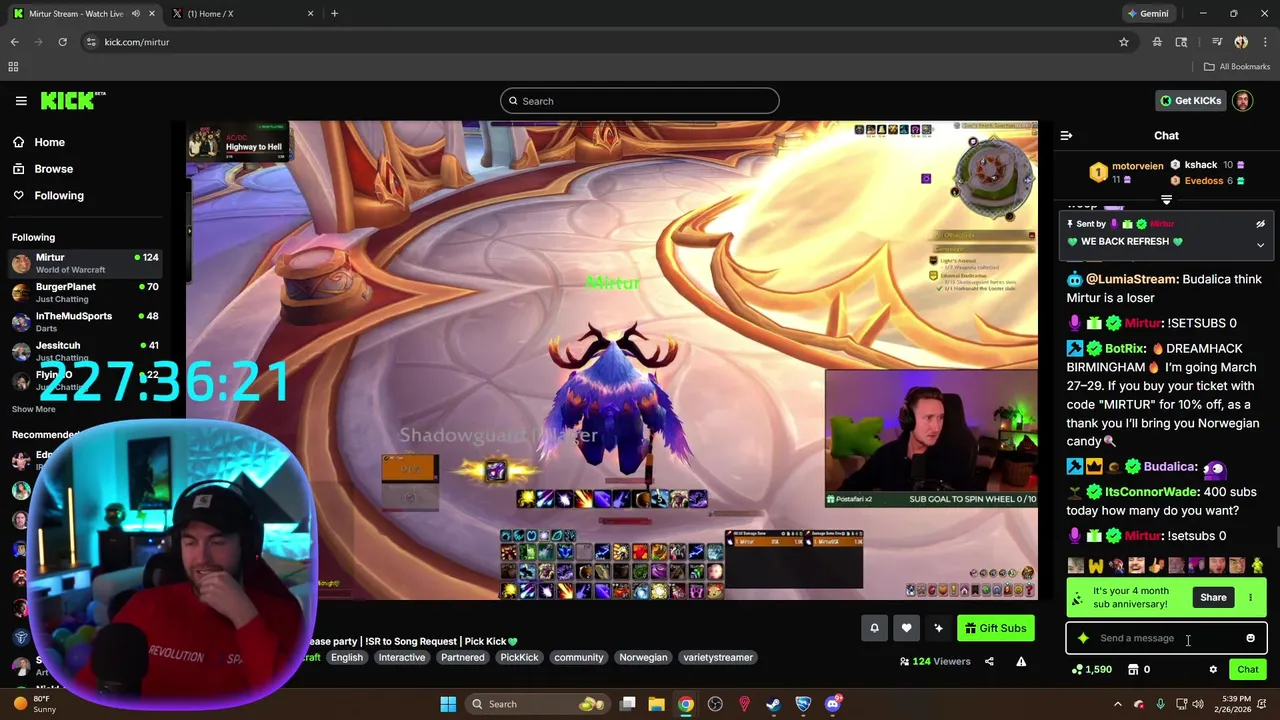1280x720 pixels.
Task: Open sub anniversary three-dot options
Action: tap(1250, 598)
